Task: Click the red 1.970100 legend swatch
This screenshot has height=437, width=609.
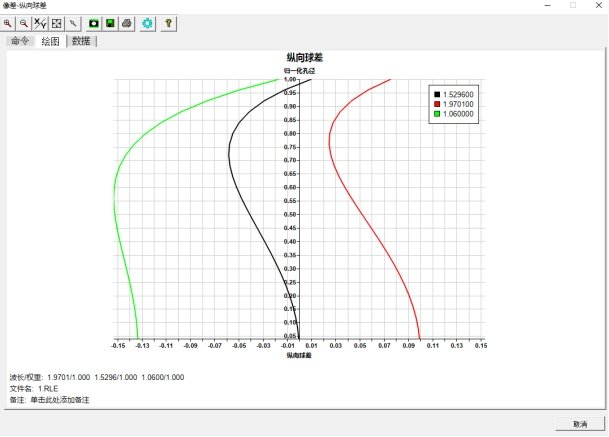Action: (437, 104)
